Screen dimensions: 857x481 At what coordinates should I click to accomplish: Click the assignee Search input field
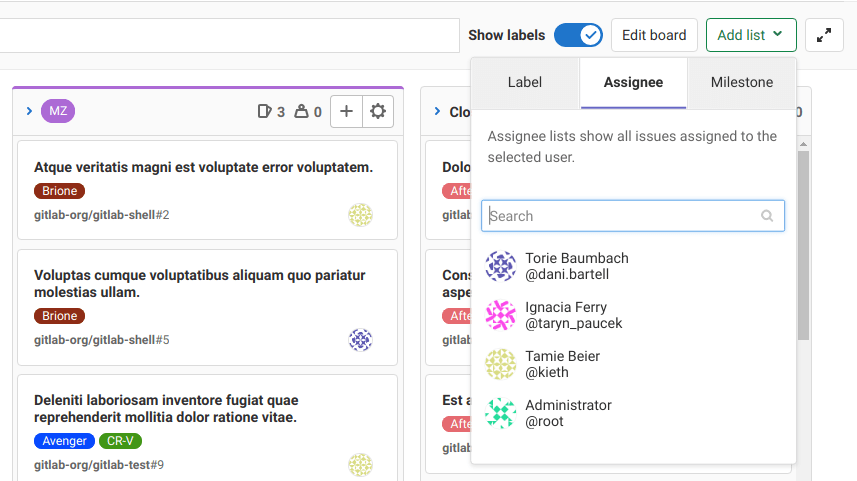tap(620, 216)
